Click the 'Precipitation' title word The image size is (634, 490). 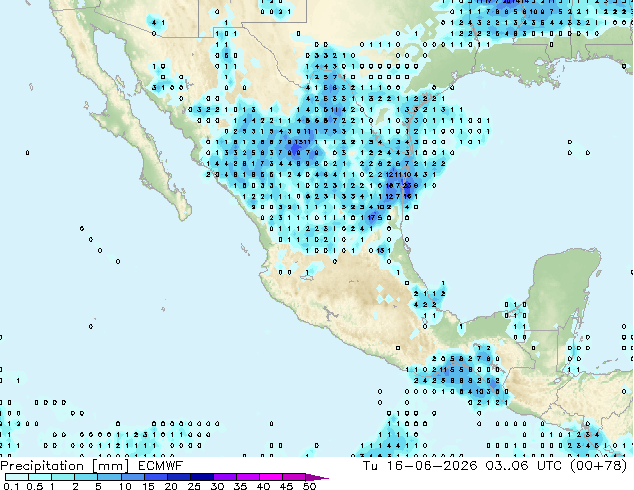42,466
